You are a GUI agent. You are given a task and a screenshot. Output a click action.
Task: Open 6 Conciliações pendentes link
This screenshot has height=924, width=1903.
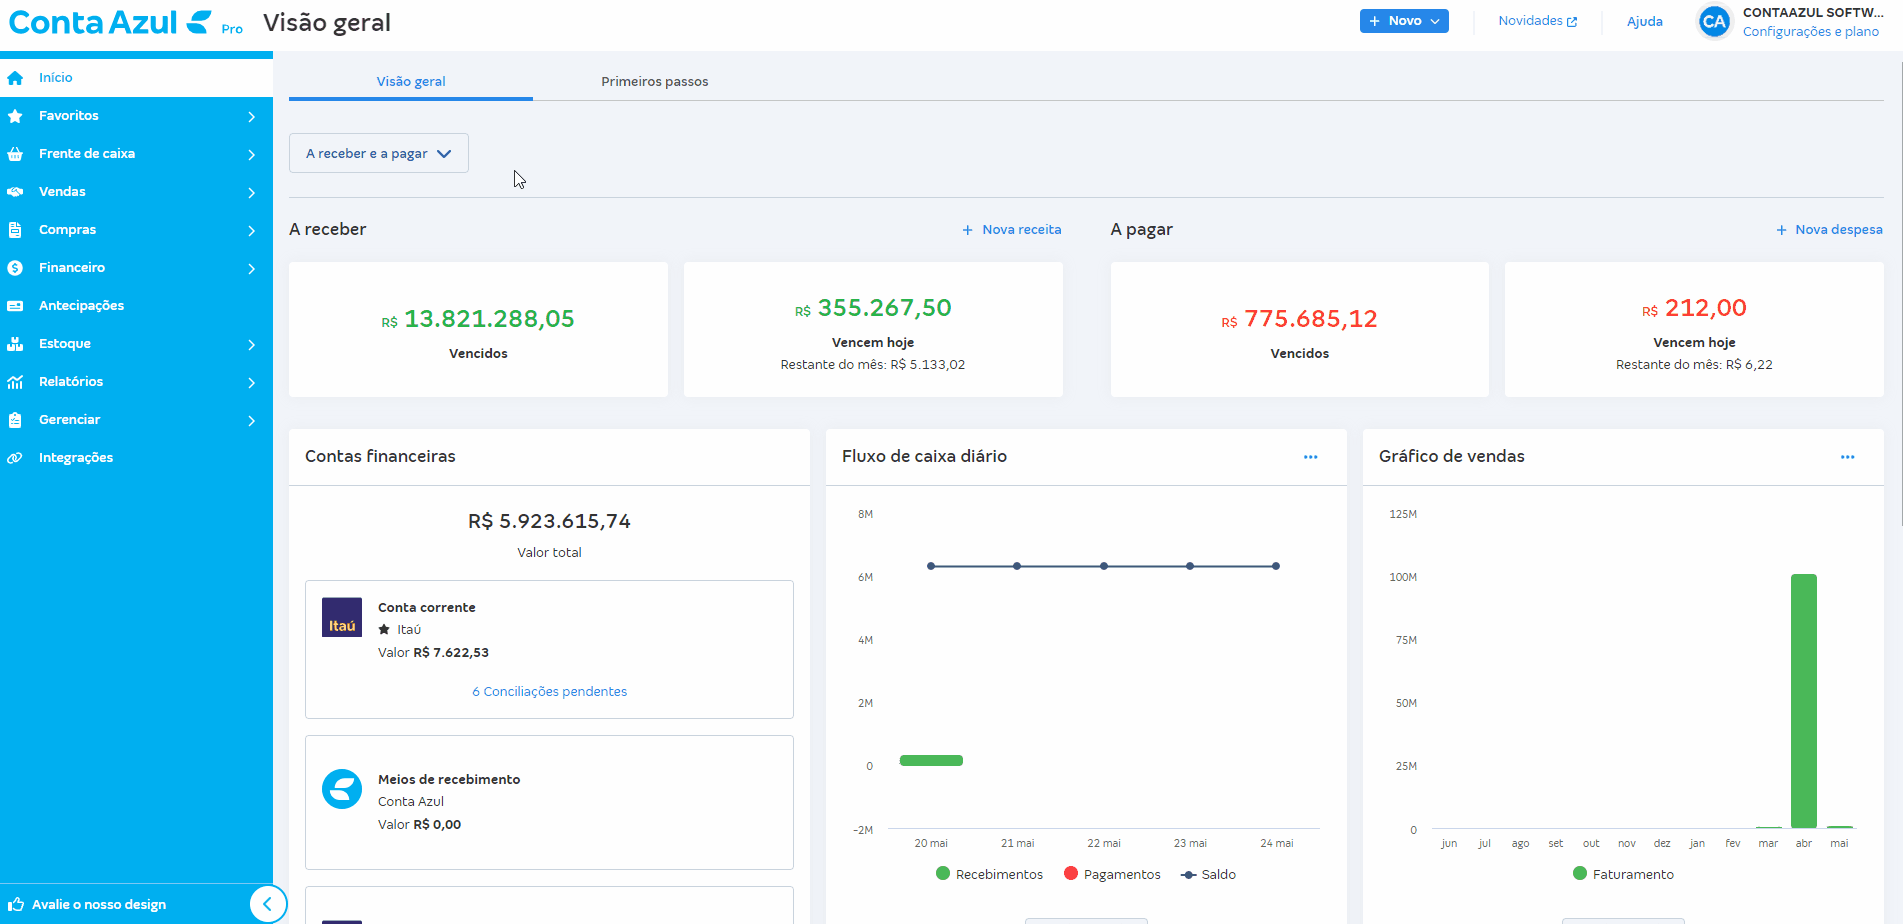(x=550, y=692)
